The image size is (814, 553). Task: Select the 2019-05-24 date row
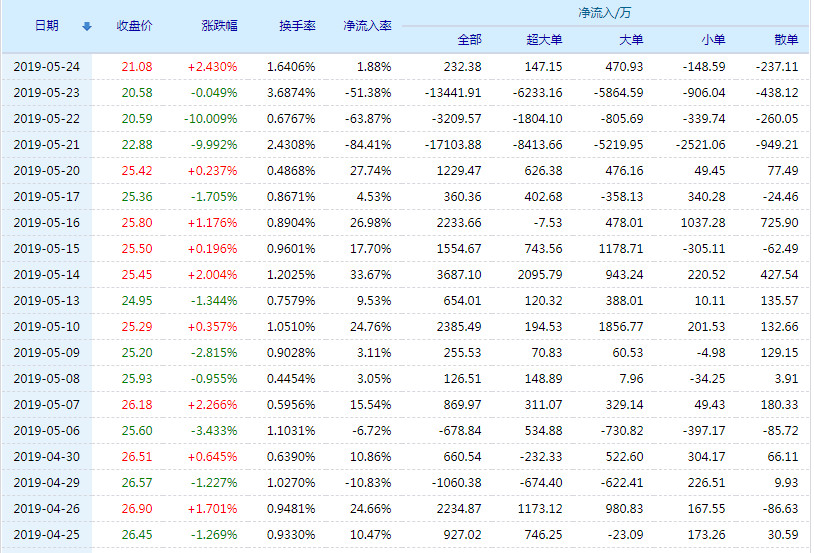[x=46, y=66]
